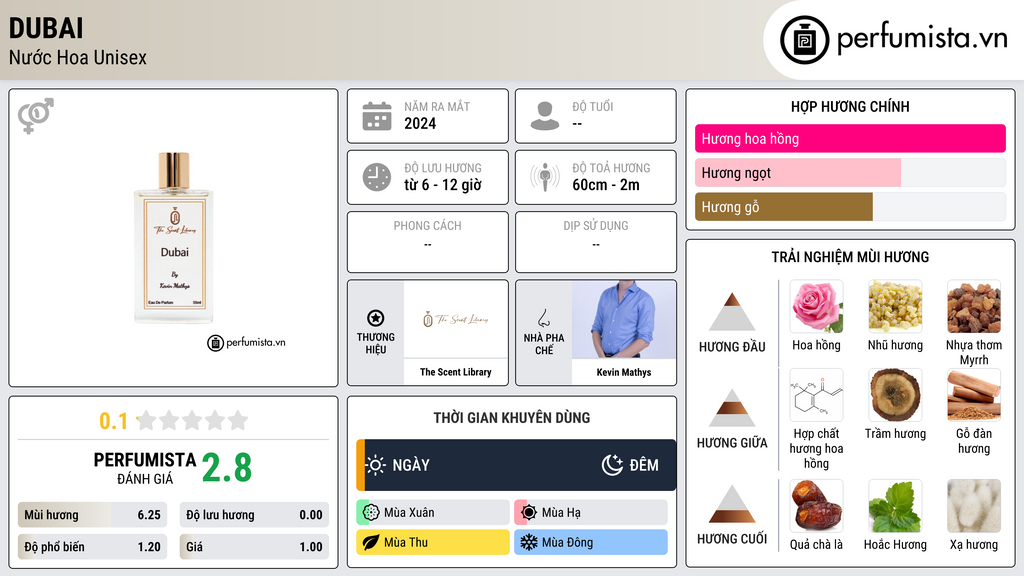The image size is (1024, 576).
Task: Click the Xạ hương musk image
Action: click(974, 505)
